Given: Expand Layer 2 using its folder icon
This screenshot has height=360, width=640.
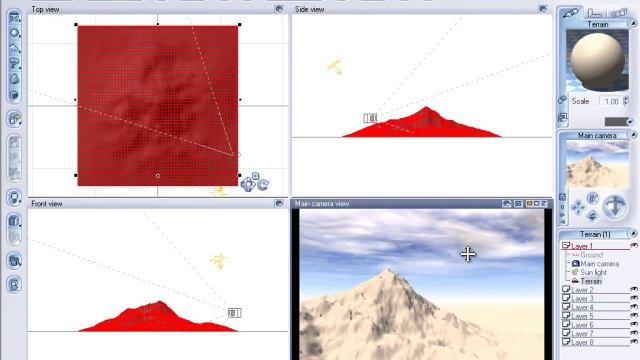Looking at the screenshot, I should pyautogui.click(x=566, y=289).
